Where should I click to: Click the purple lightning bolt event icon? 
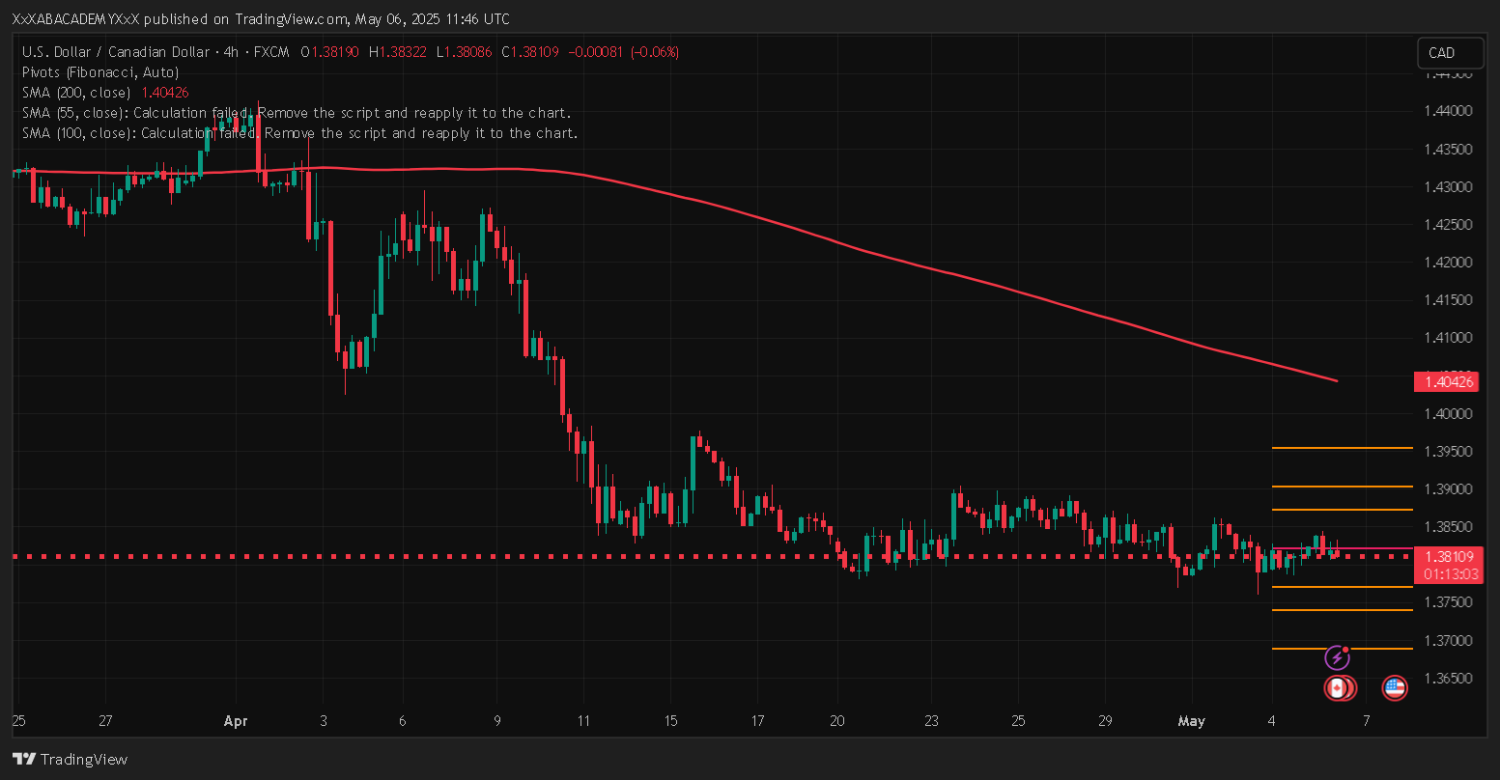(x=1338, y=658)
